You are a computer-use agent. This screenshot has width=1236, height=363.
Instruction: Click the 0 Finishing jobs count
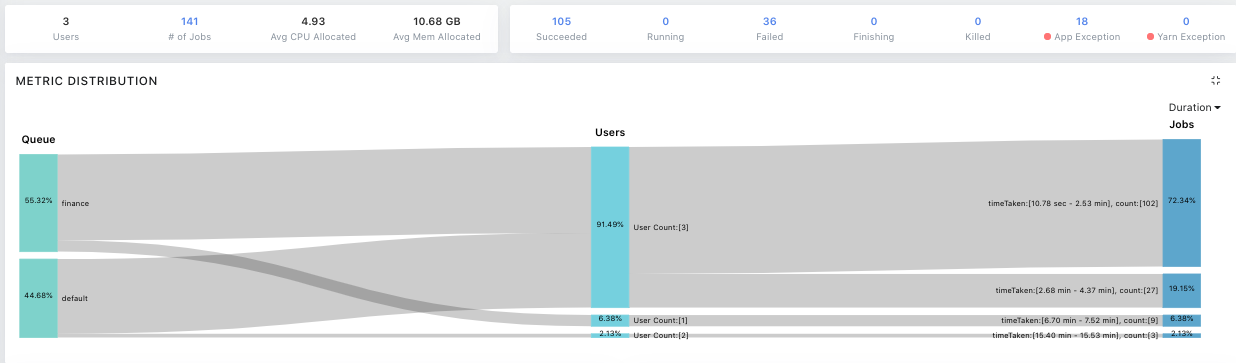click(x=873, y=20)
